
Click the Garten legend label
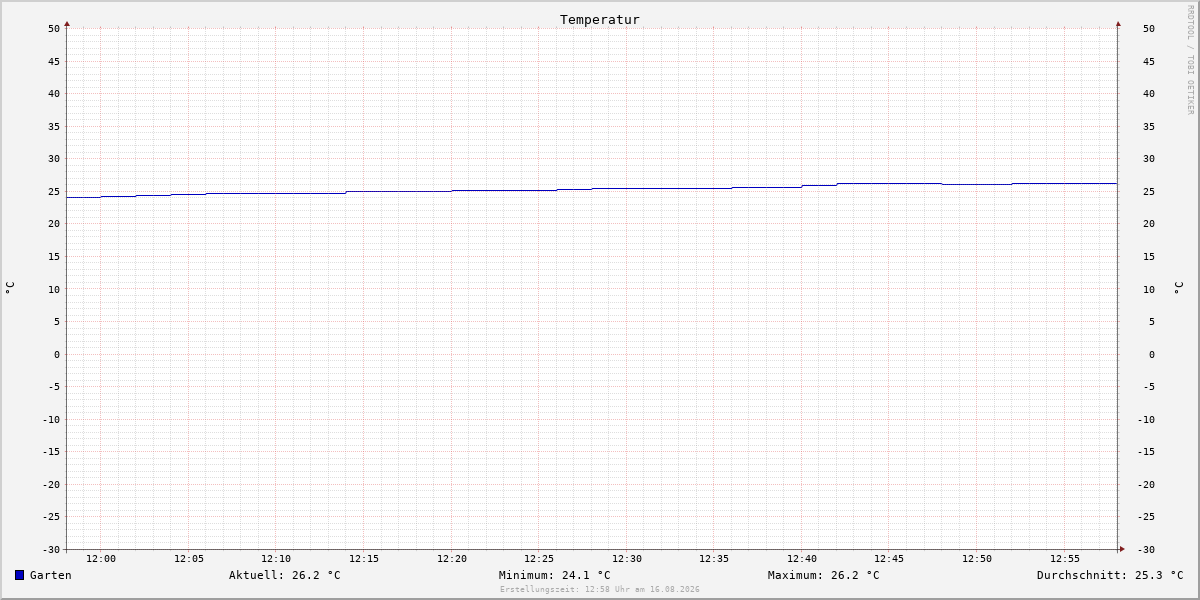(51, 575)
